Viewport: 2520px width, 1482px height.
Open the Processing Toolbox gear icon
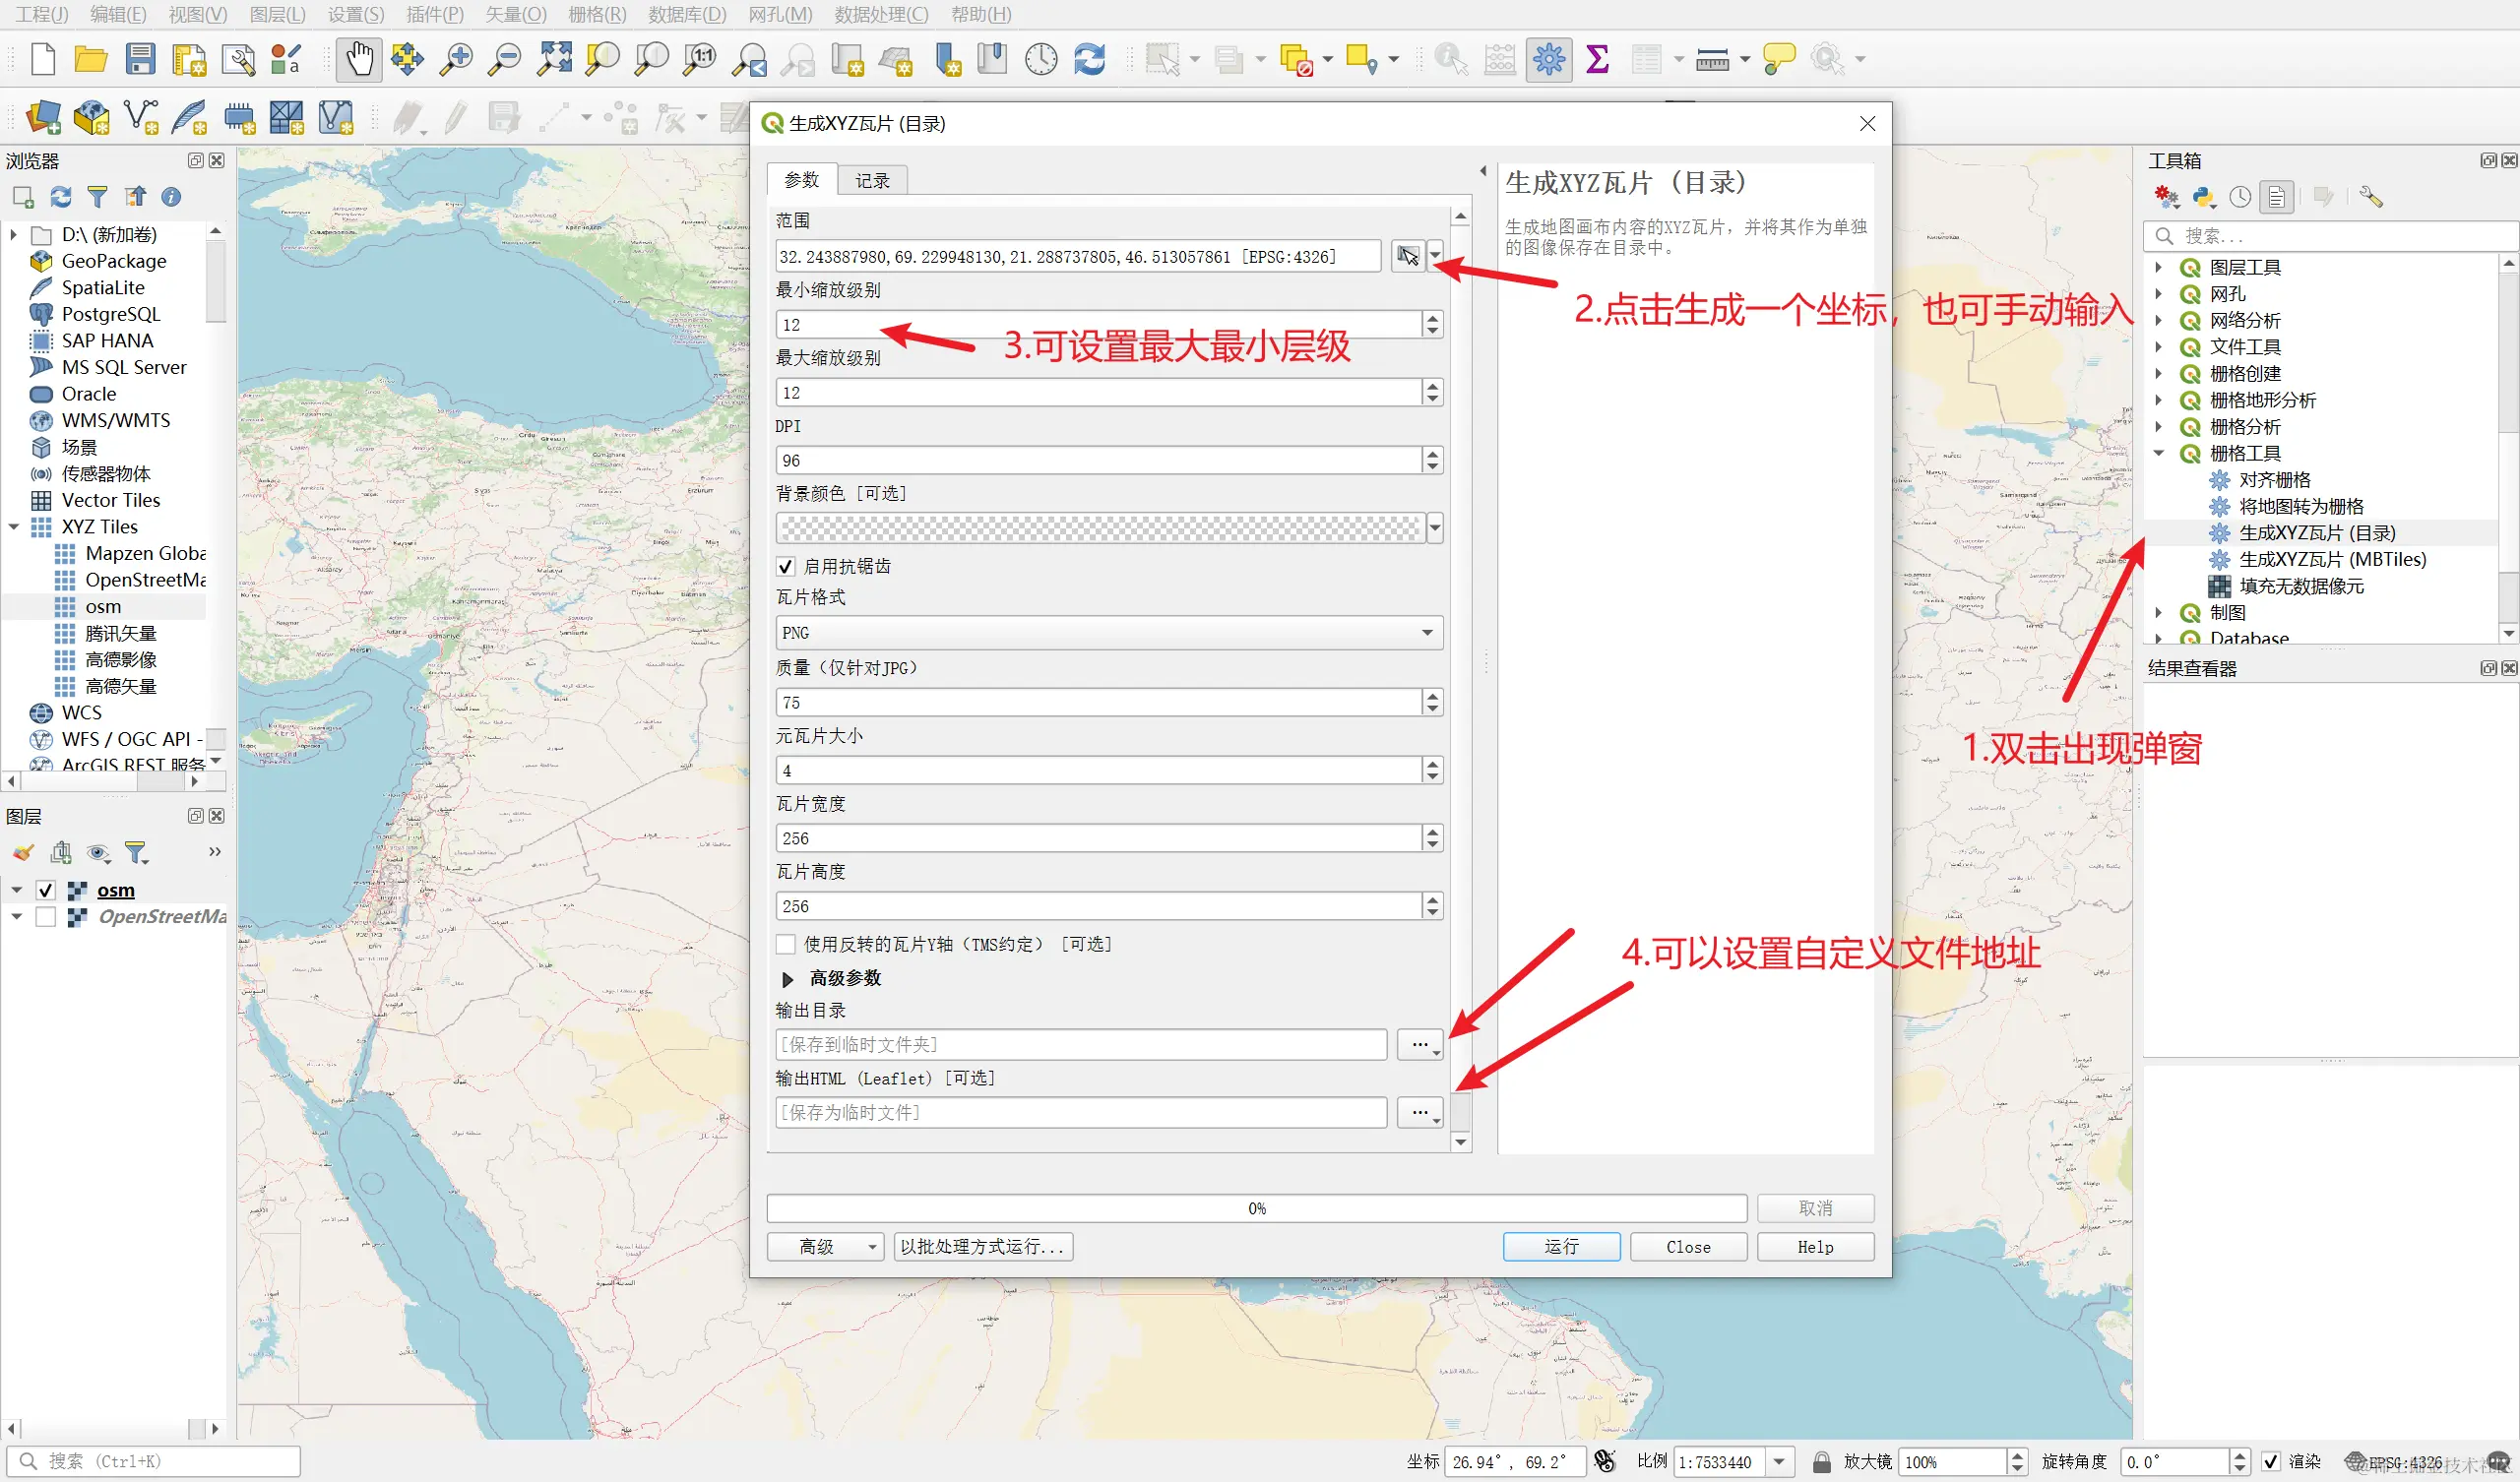pos(1548,59)
